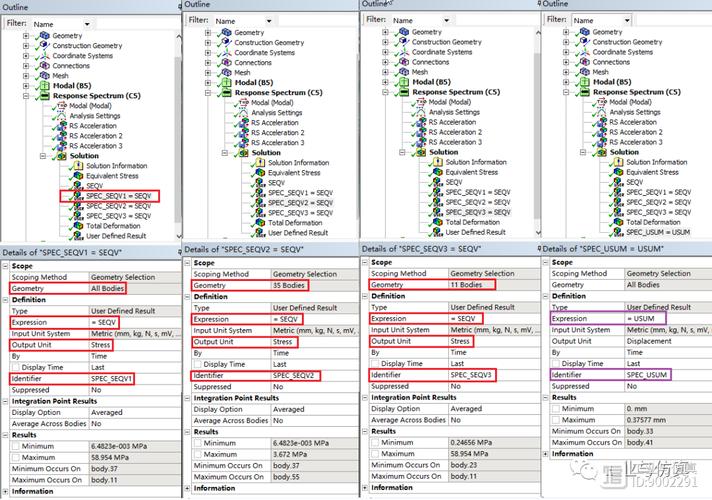The width and height of the screenshot is (712, 500).
Task: Click the Mesh icon in the SPEC_SEQV1 panel outline
Action: (44, 75)
